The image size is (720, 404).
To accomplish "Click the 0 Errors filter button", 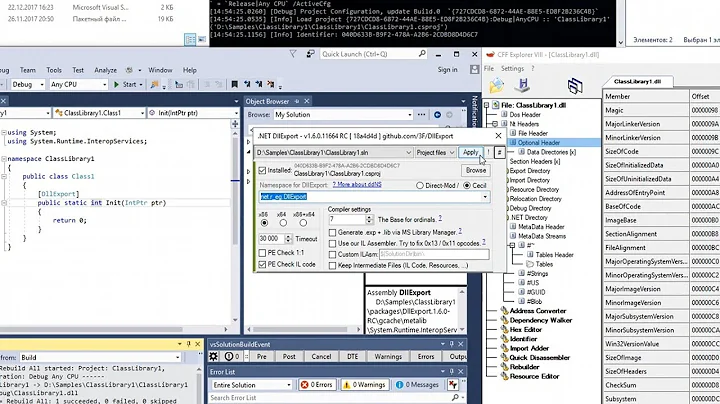I will pyautogui.click(x=317, y=385).
